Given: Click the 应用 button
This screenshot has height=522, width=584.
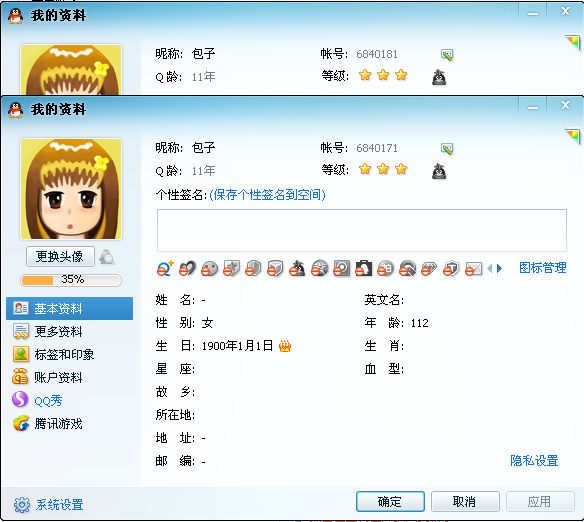Looking at the screenshot, I should (x=540, y=502).
